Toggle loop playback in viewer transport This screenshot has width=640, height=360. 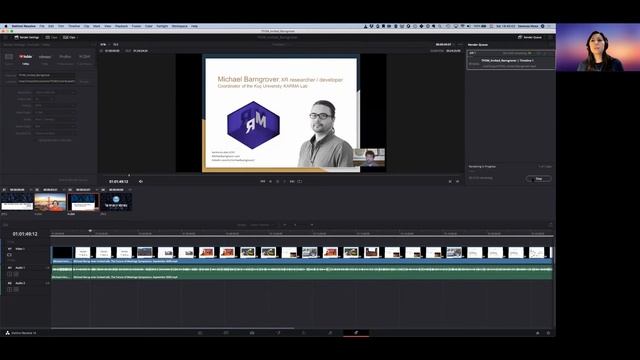(x=300, y=181)
